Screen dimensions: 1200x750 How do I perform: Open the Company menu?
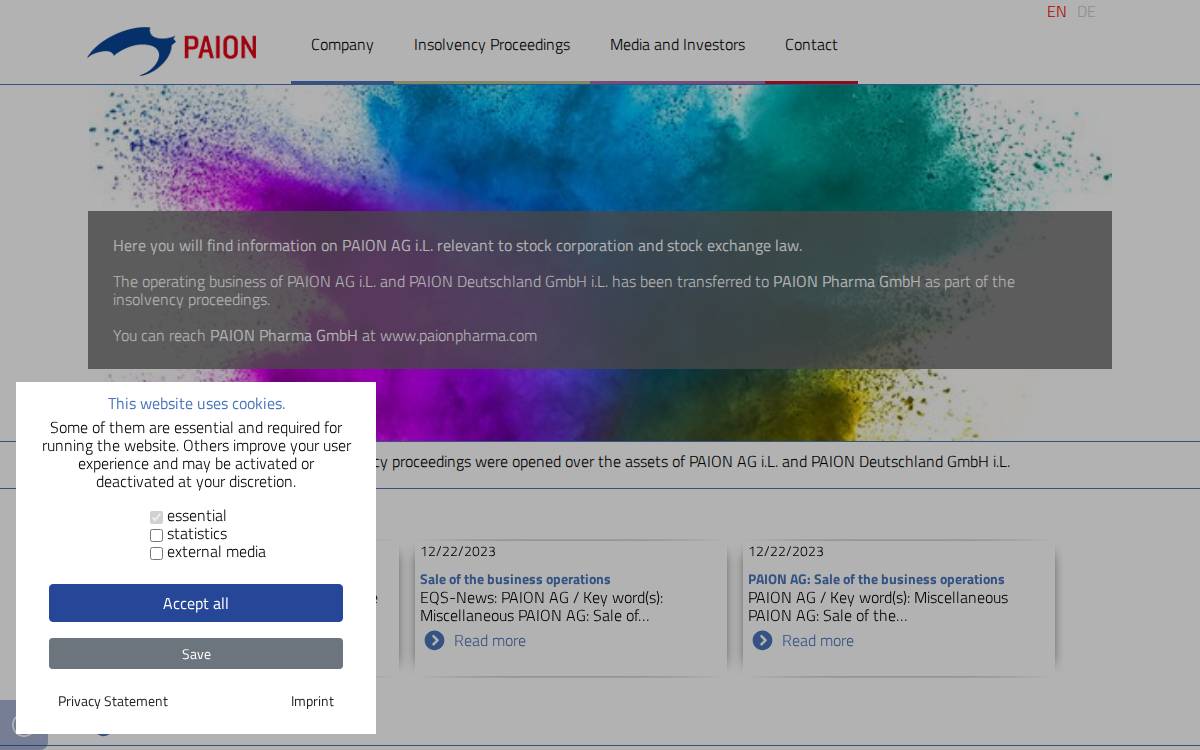(342, 45)
